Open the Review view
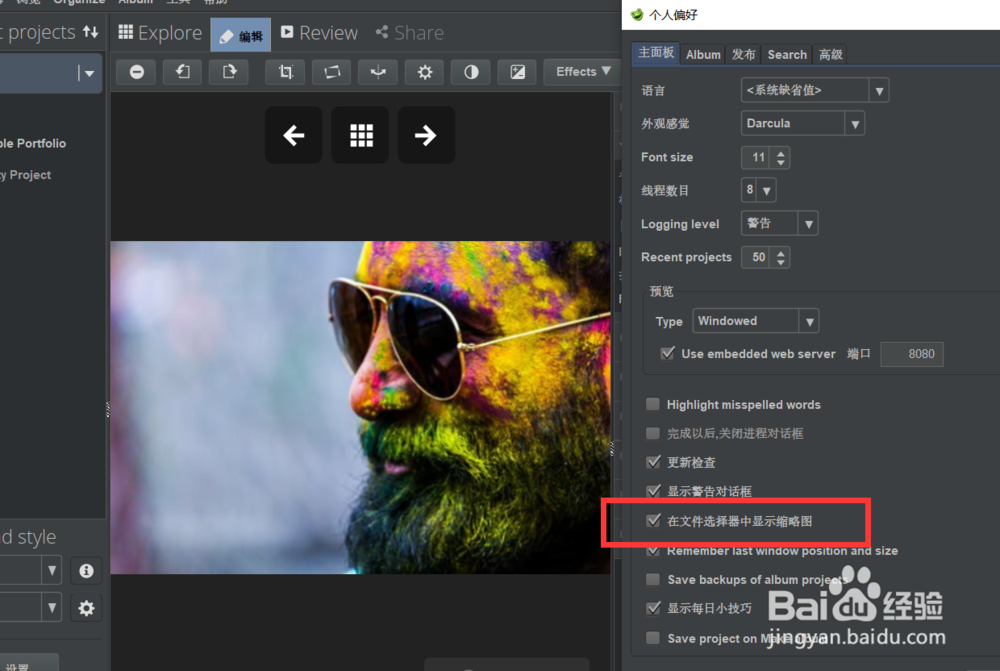 tap(319, 33)
